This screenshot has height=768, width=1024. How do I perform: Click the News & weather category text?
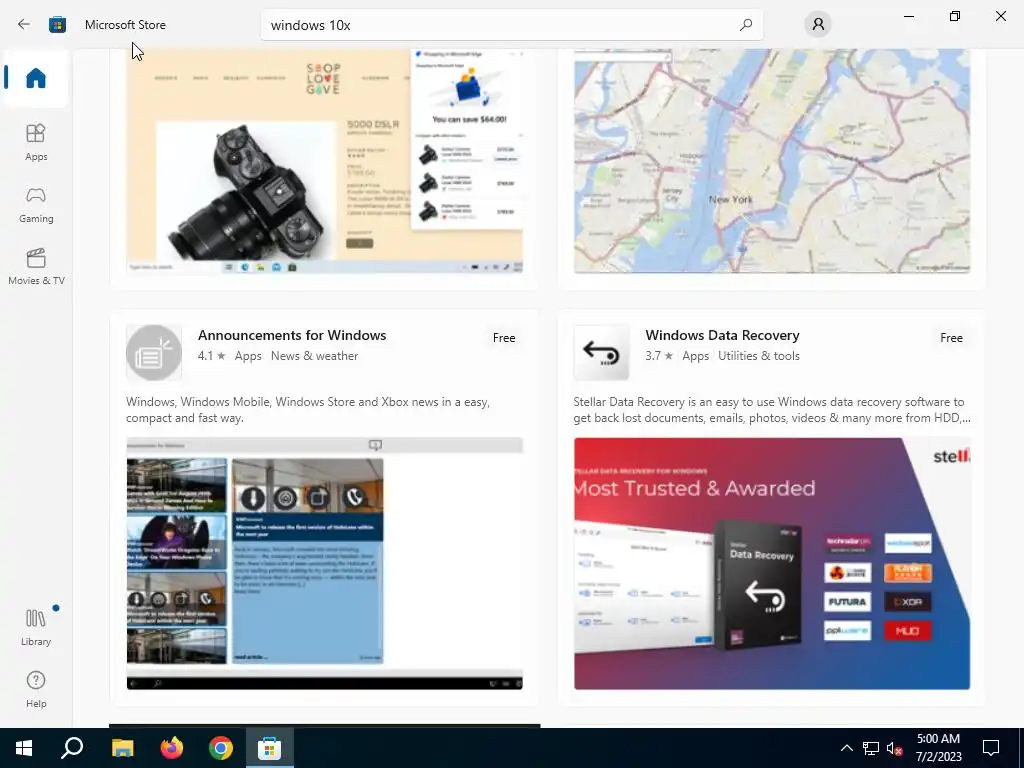314,356
